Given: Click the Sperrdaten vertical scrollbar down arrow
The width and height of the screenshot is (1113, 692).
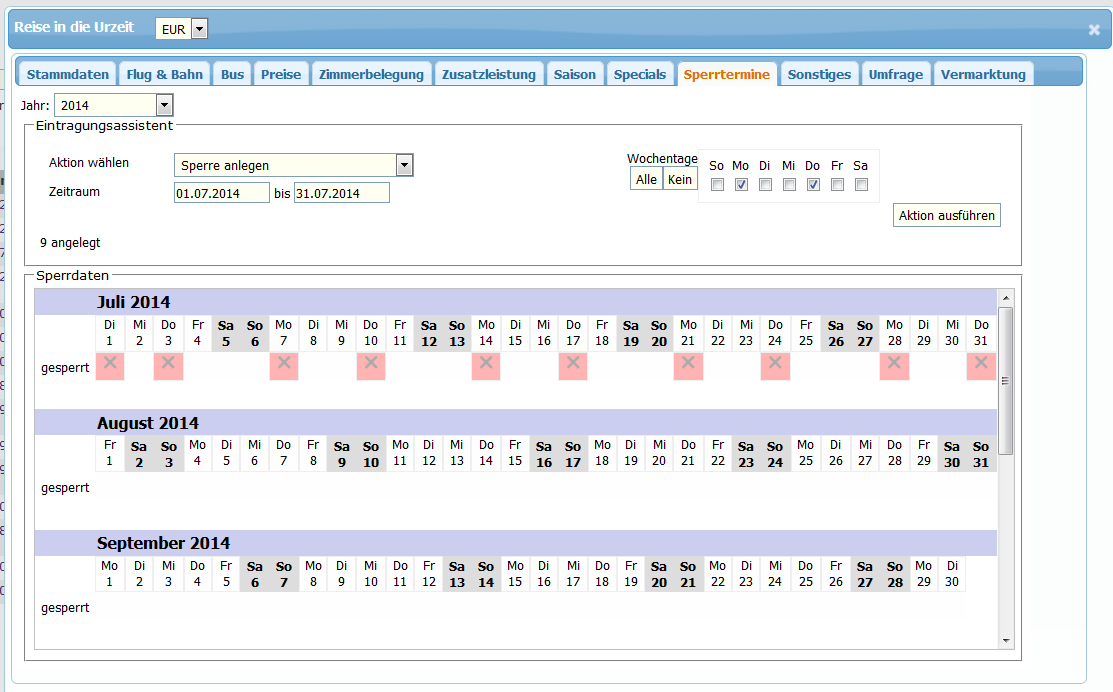Looking at the screenshot, I should tap(1006, 640).
